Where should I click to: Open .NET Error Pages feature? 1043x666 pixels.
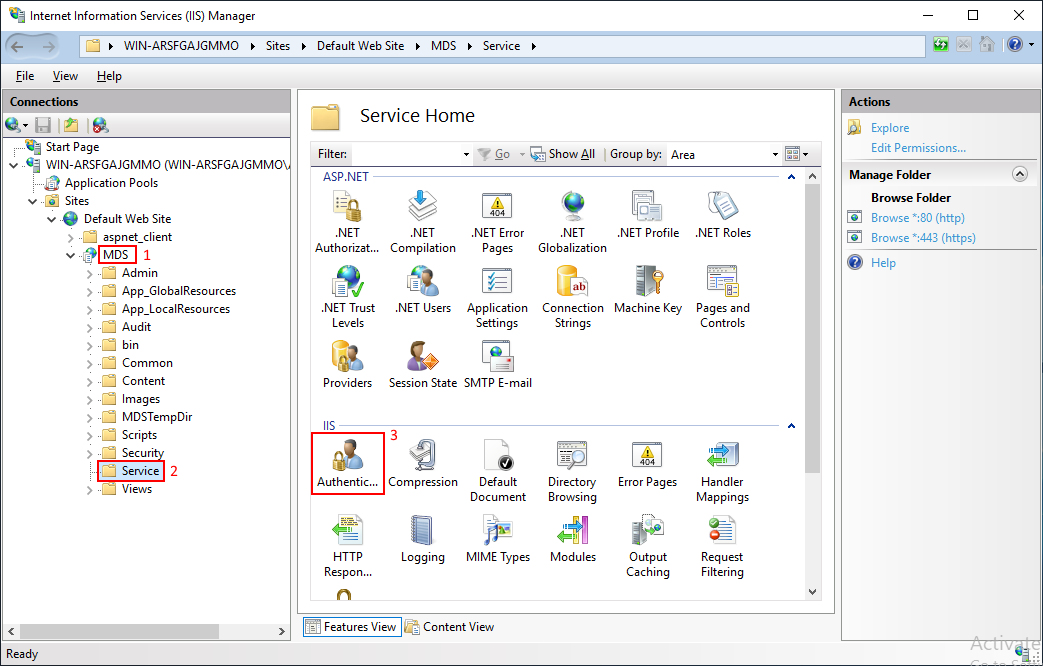click(x=497, y=222)
